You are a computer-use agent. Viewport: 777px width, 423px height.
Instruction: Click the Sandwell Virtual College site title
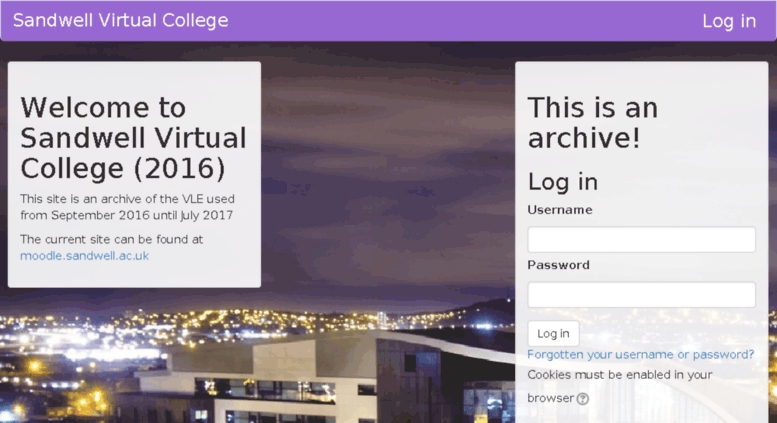click(x=120, y=20)
